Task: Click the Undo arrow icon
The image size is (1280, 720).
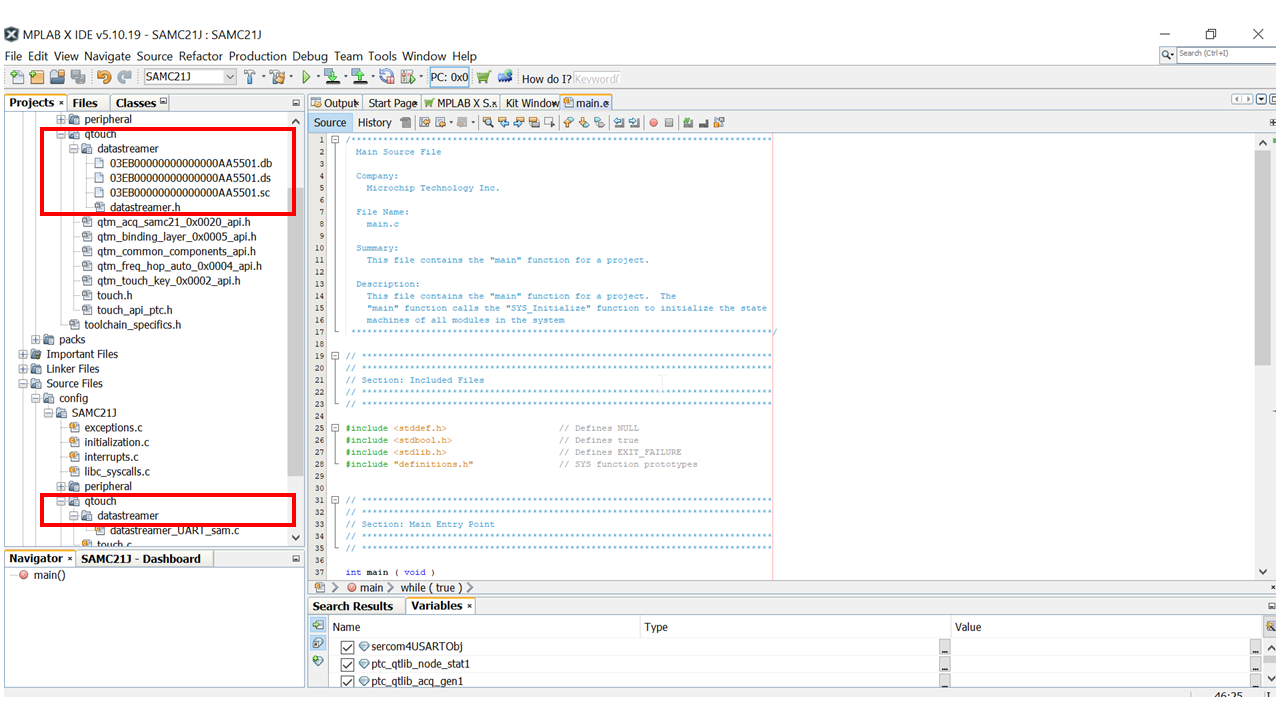Action: click(x=104, y=77)
